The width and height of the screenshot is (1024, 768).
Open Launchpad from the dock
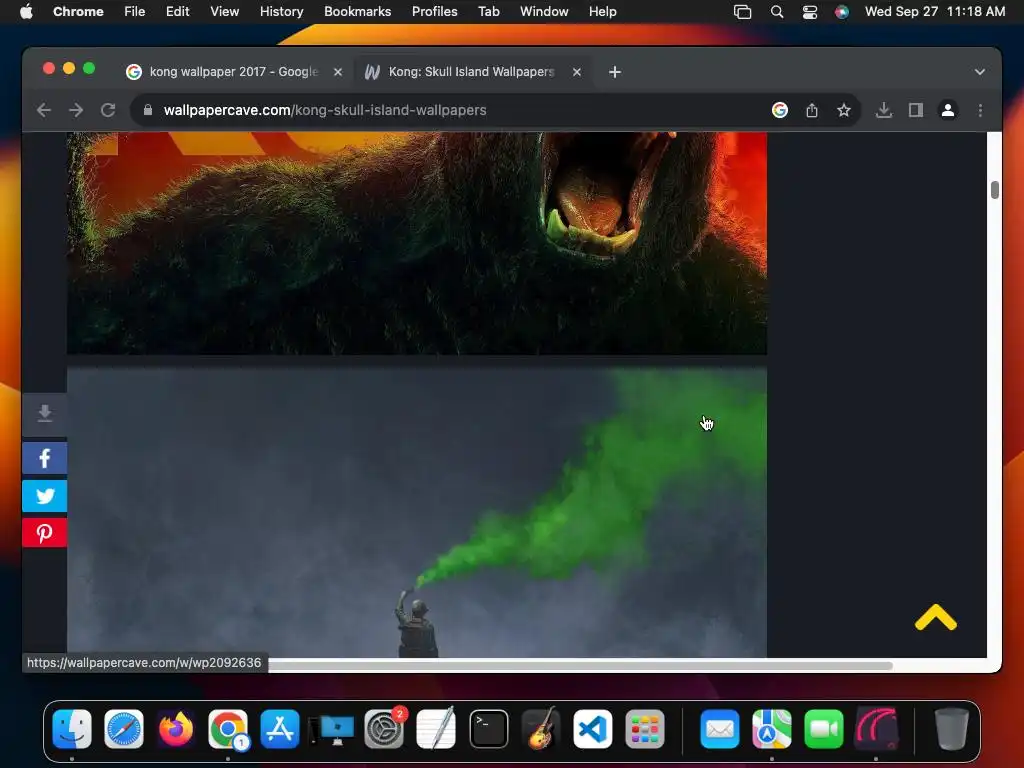pyautogui.click(x=645, y=728)
